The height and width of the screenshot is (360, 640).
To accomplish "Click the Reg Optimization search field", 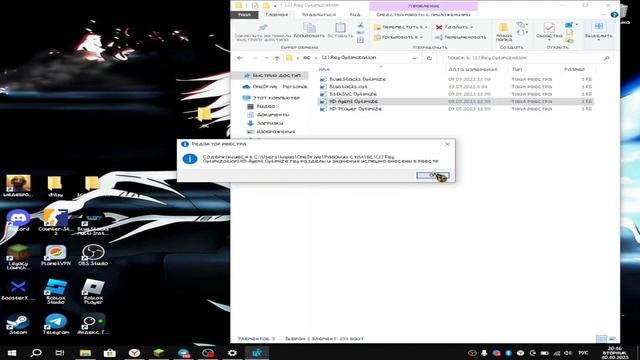I will (528, 58).
